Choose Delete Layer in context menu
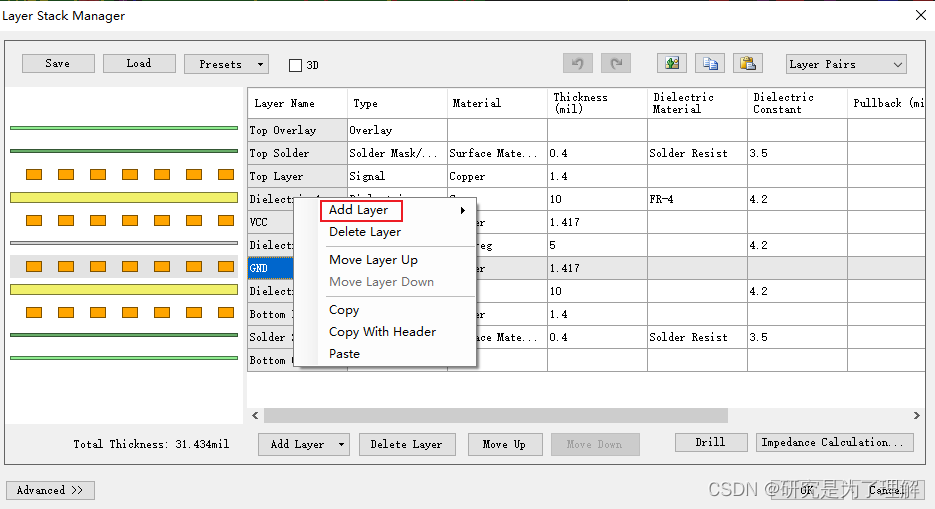This screenshot has width=935, height=509. coord(365,232)
